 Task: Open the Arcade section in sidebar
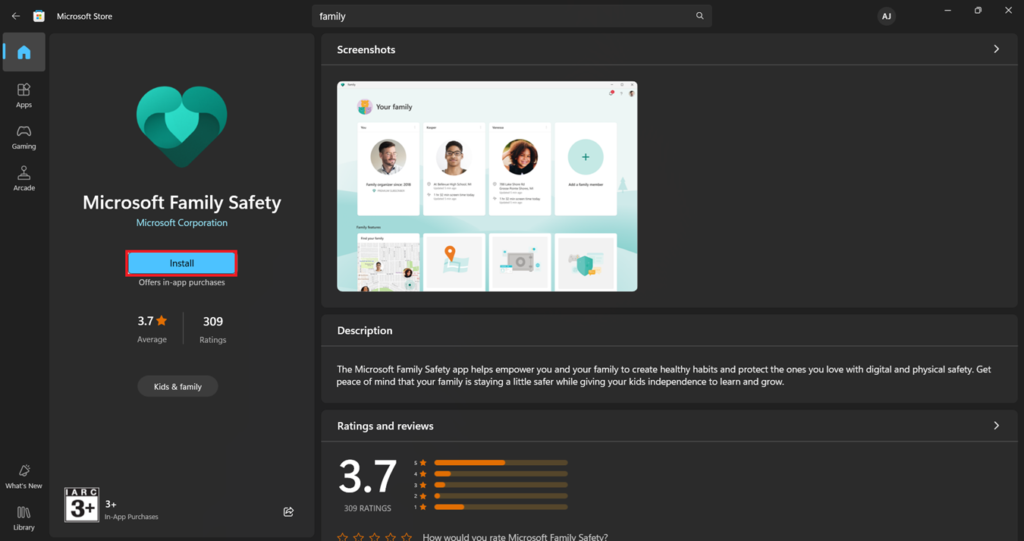click(x=24, y=178)
